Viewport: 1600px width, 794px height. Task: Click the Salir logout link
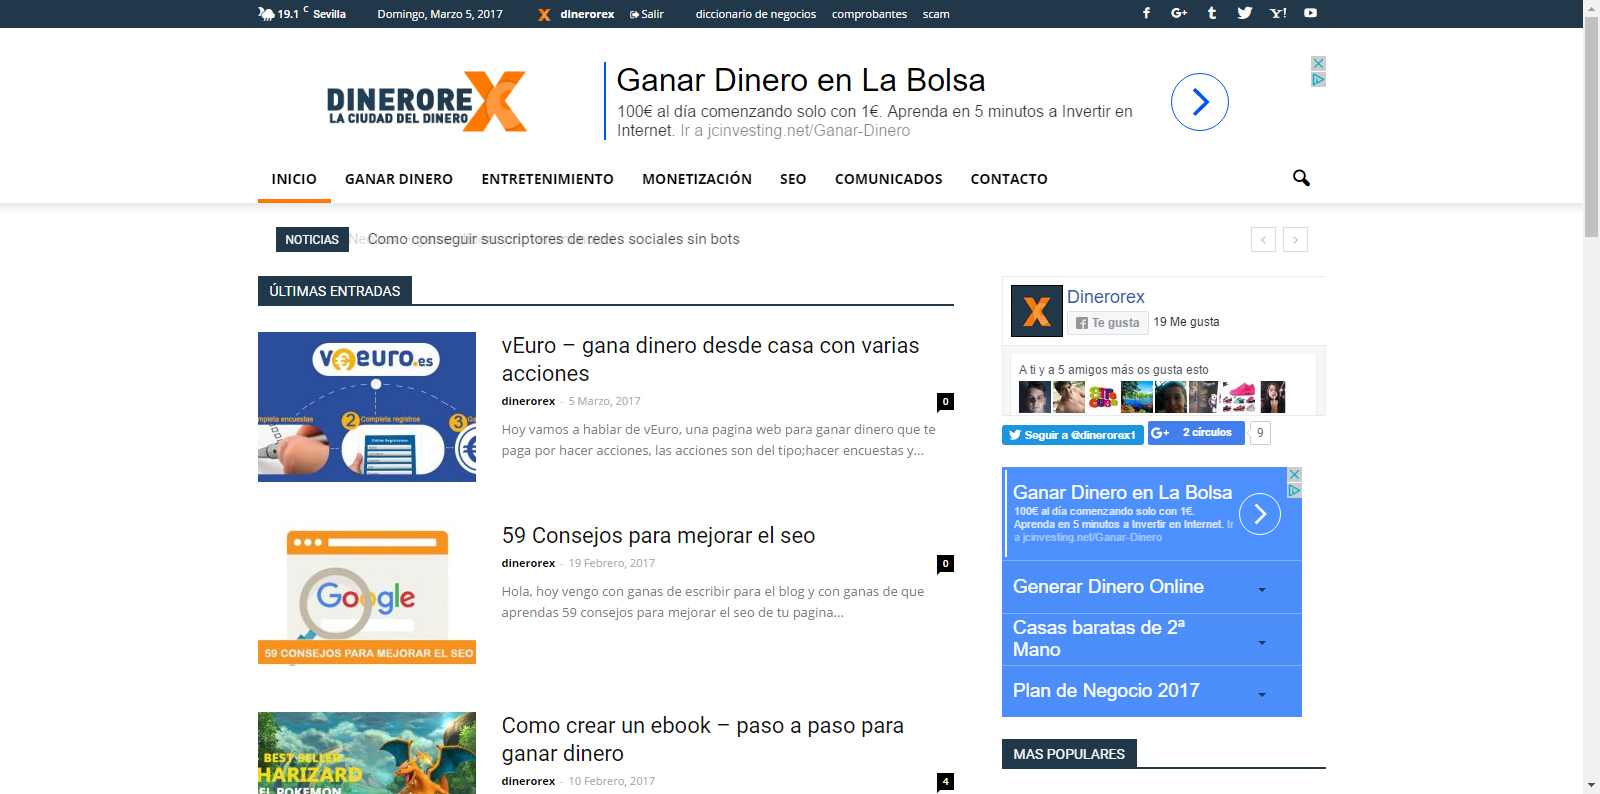pos(647,14)
